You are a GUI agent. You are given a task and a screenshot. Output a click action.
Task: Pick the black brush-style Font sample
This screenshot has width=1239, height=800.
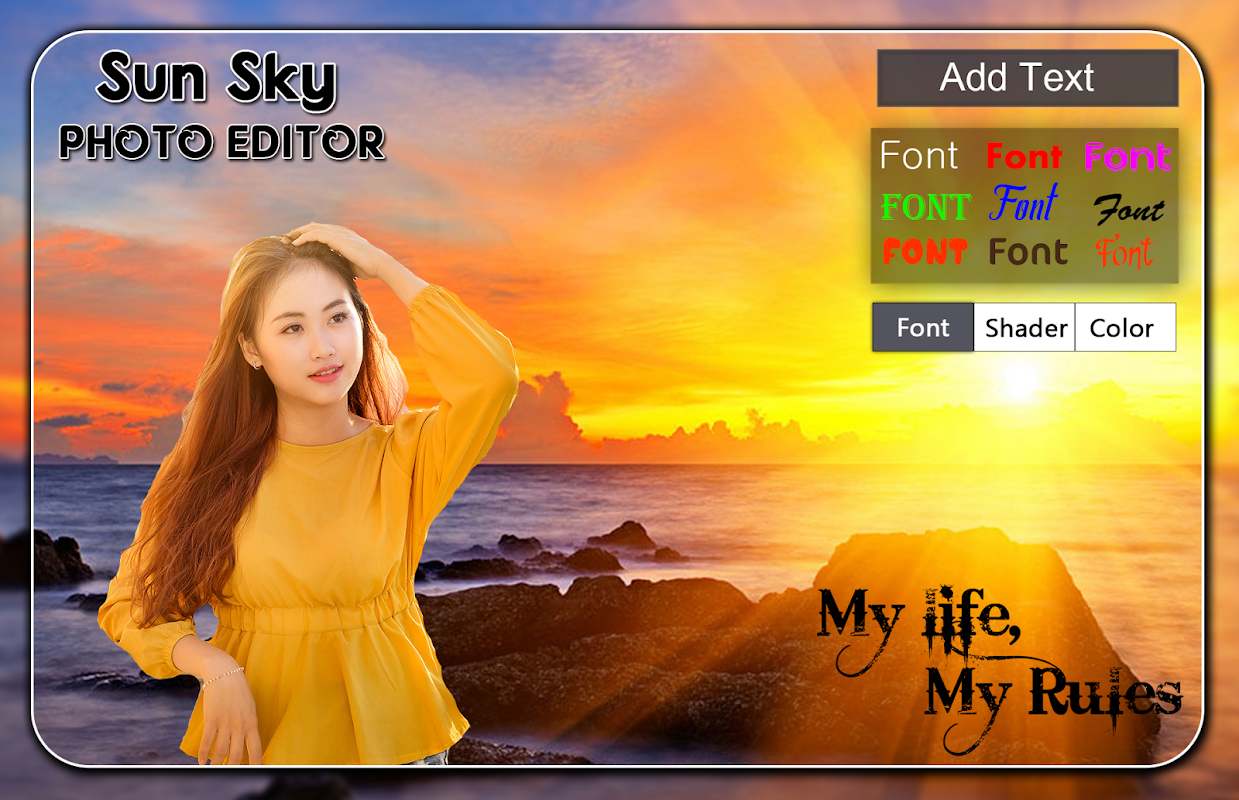[1129, 210]
